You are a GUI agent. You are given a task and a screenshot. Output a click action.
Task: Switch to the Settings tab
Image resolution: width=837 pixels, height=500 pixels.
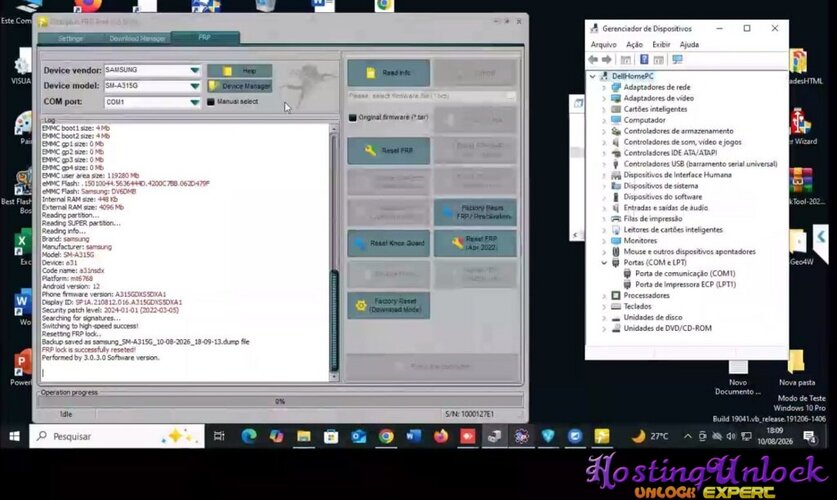tap(70, 38)
